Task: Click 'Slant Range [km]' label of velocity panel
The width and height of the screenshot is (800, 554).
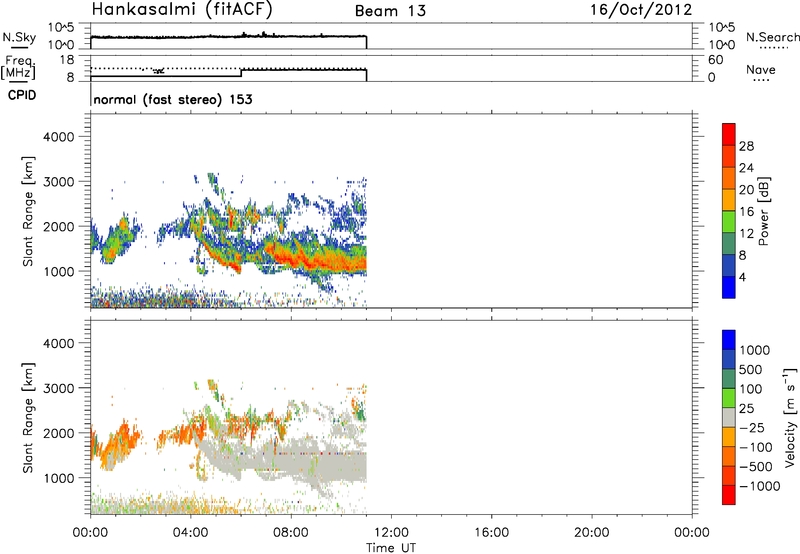Action: pos(28,418)
